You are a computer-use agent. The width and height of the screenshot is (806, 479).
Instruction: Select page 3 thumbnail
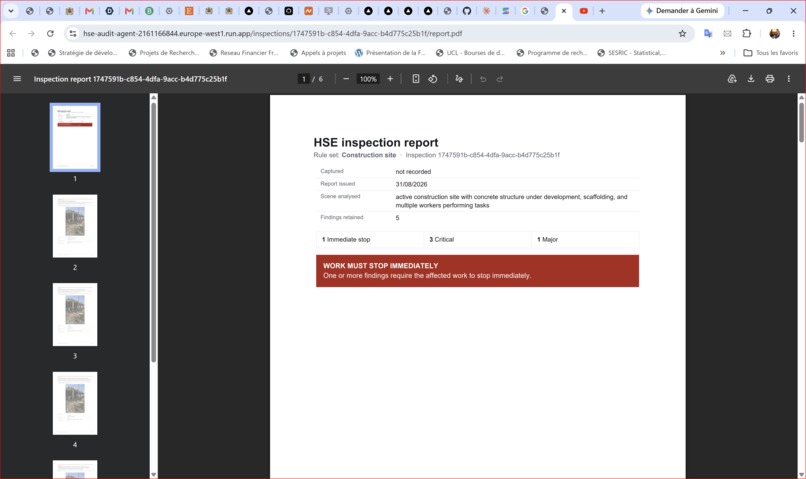click(75, 315)
